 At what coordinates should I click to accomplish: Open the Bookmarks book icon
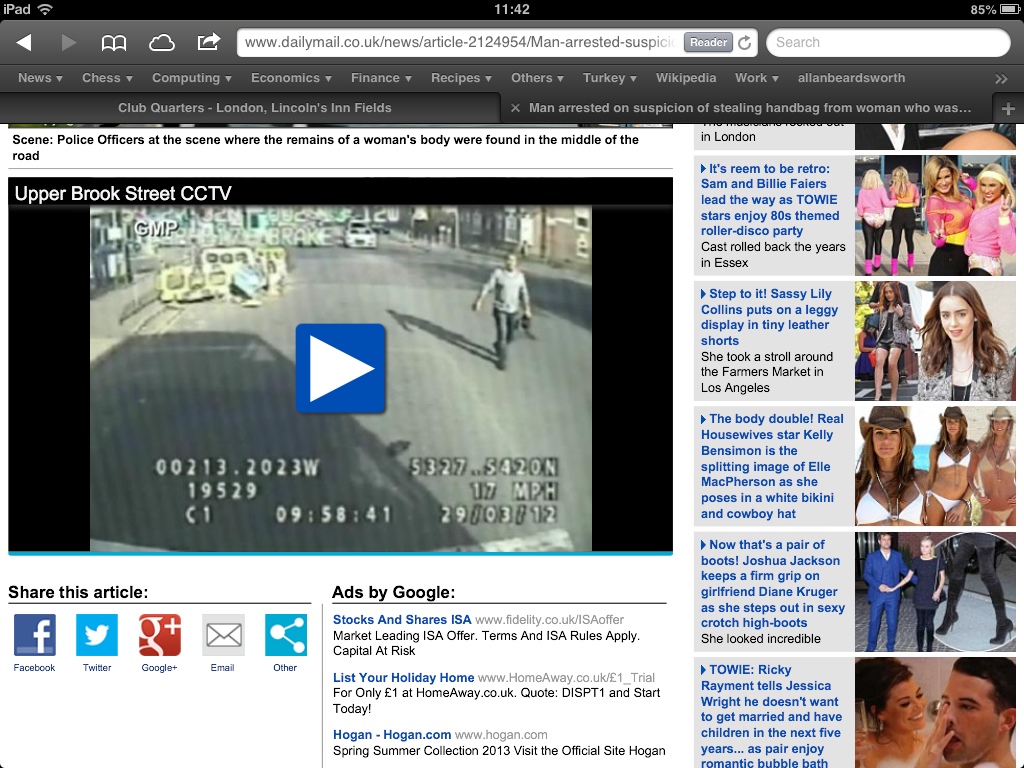114,42
